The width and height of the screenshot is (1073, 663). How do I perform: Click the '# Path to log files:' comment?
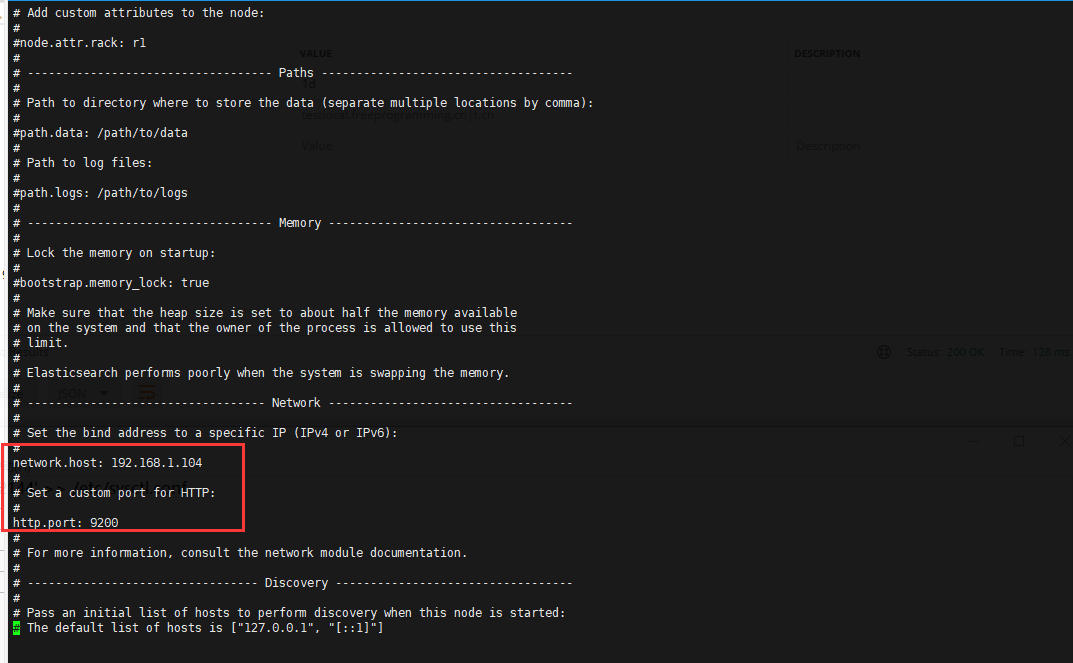click(82, 163)
